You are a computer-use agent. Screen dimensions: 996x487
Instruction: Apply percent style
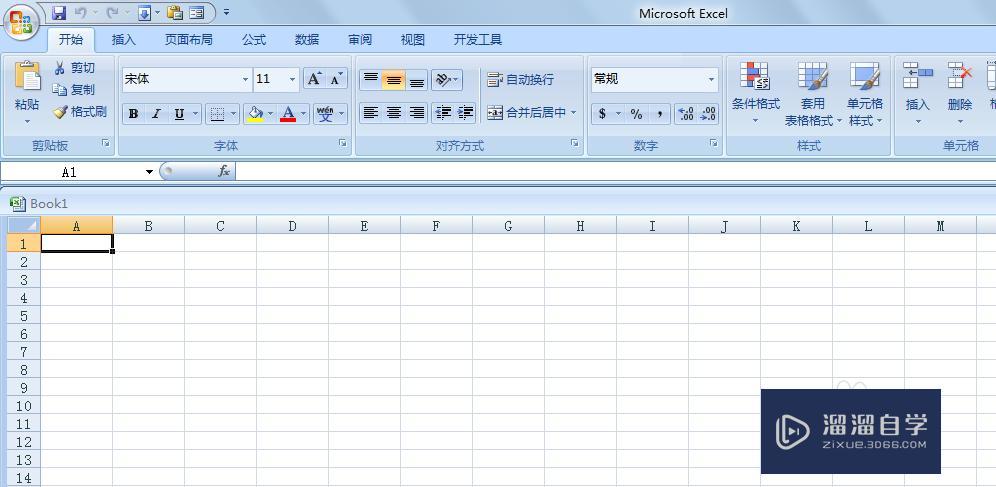click(x=636, y=114)
